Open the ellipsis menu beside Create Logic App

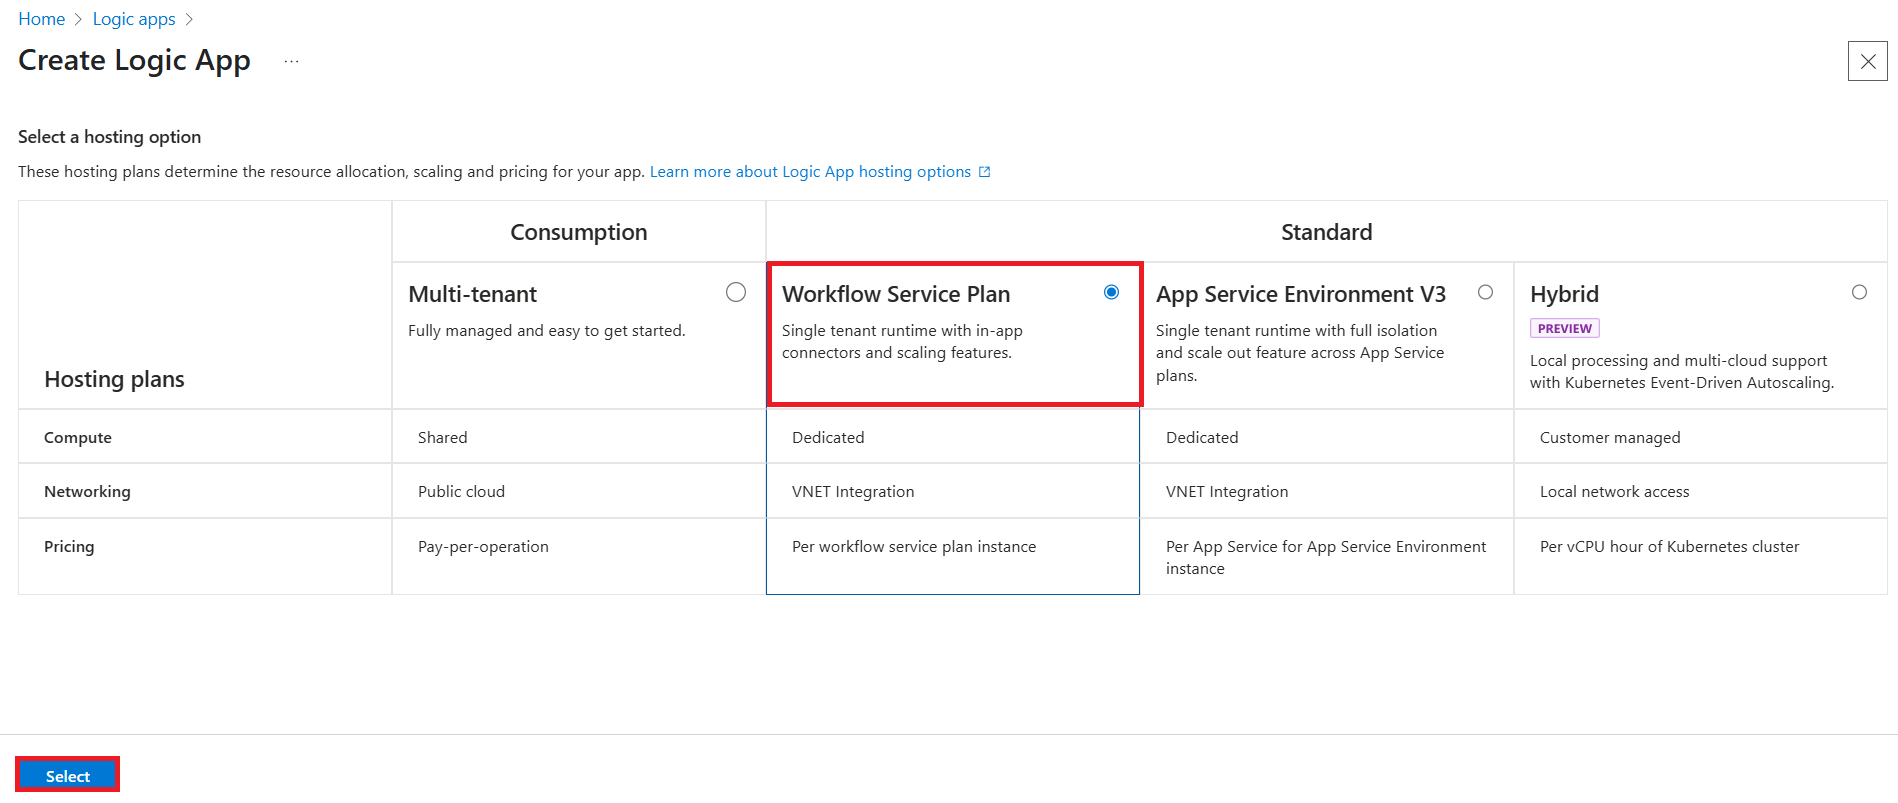[291, 61]
